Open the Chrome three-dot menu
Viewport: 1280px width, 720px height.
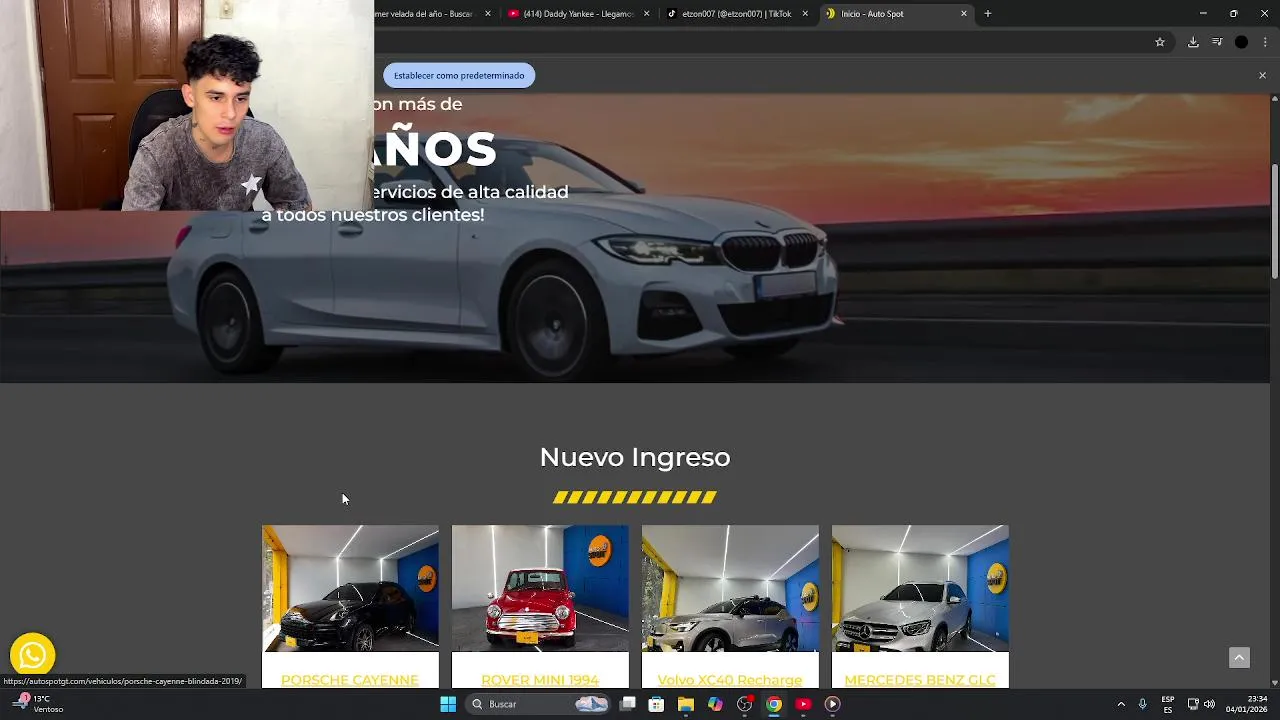1265,42
